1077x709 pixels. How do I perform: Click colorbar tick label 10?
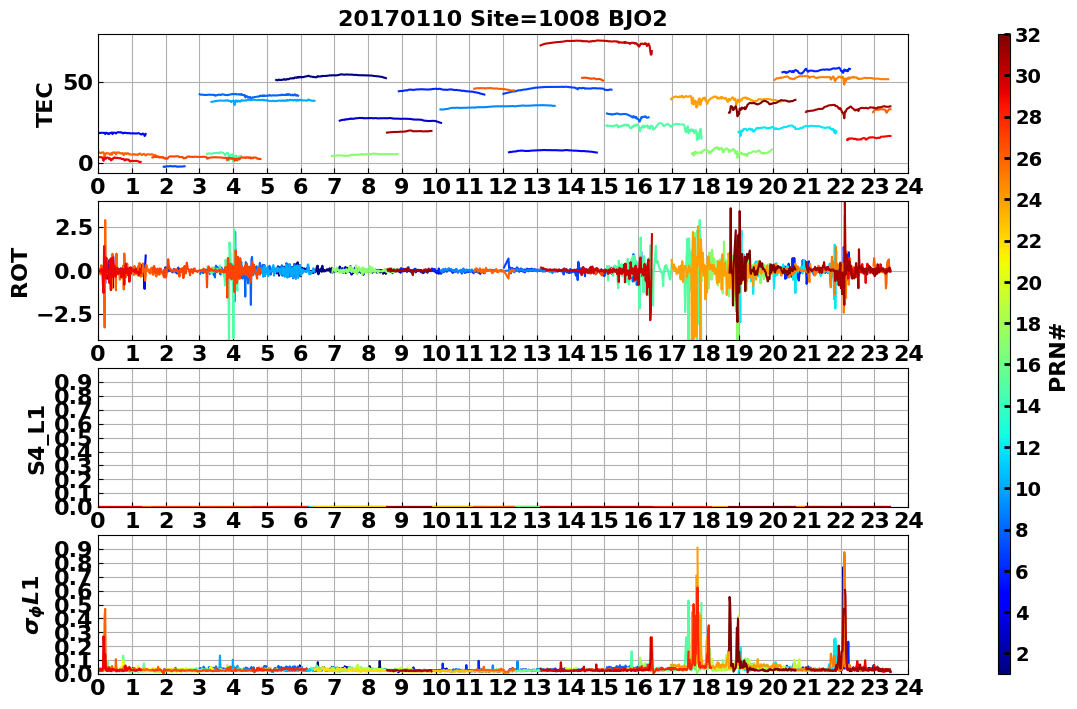[1028, 488]
